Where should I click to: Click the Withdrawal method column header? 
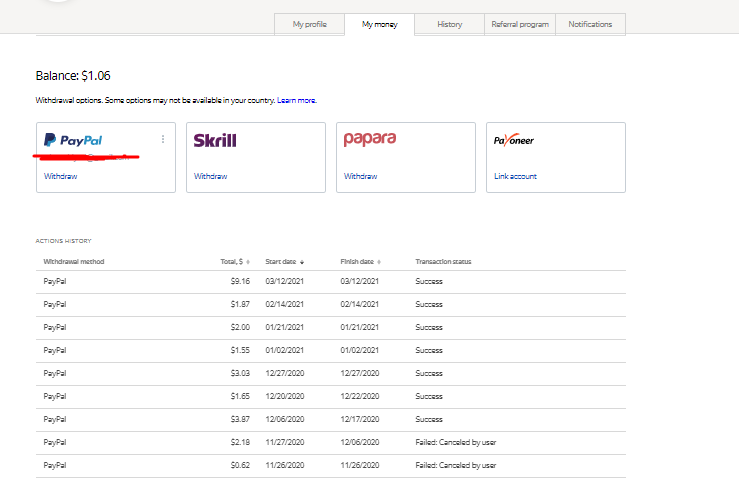74,262
